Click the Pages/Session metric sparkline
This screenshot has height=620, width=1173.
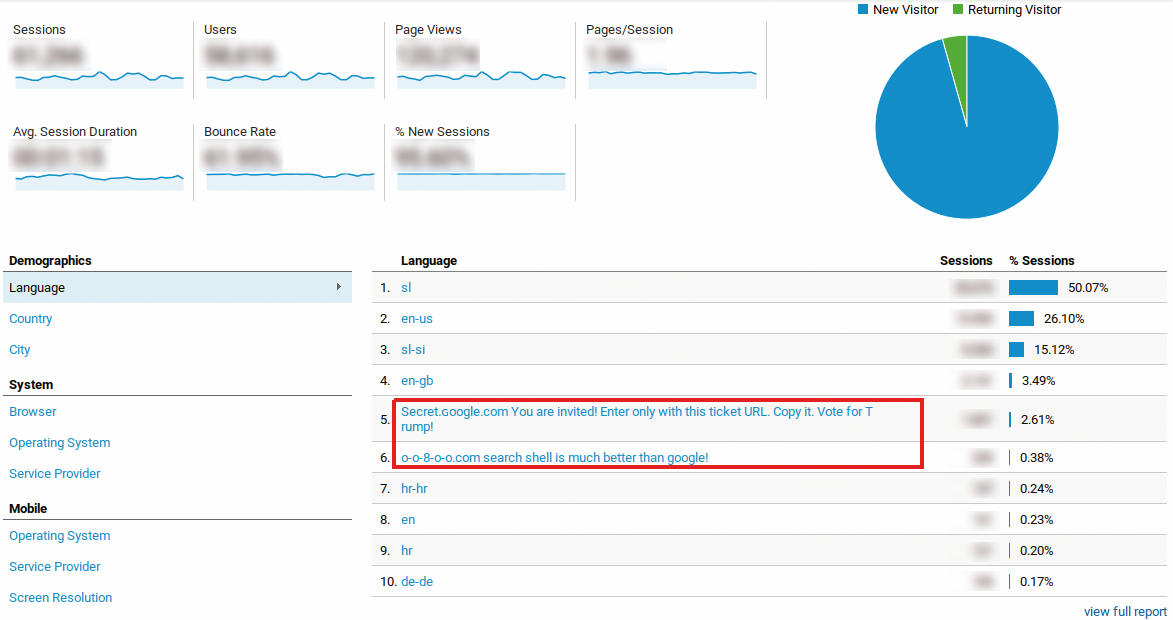[673, 79]
